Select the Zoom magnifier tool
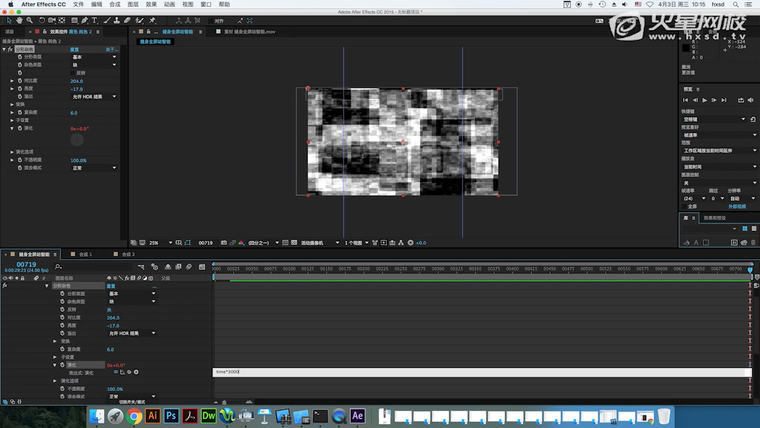Viewport: 760px width, 428px height. 29,20
